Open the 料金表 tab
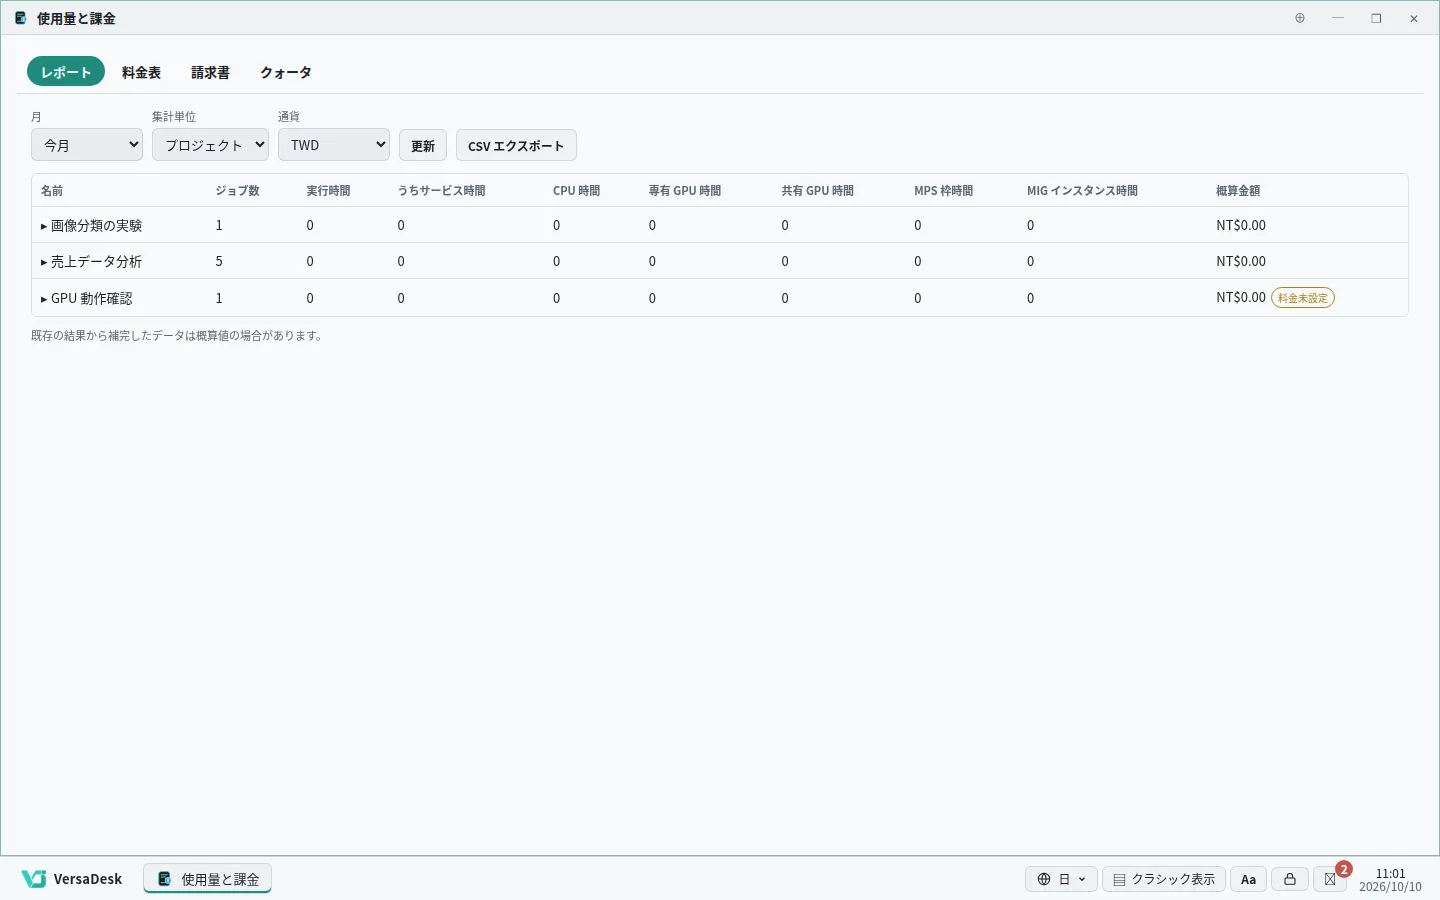This screenshot has height=900, width=1440. coord(141,72)
